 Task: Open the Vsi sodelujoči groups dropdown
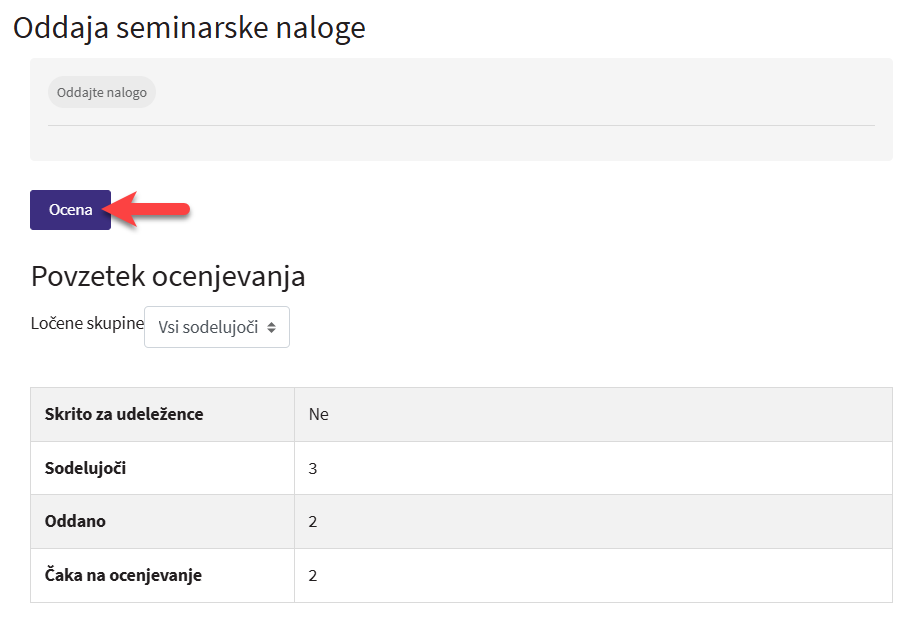pyautogui.click(x=216, y=327)
